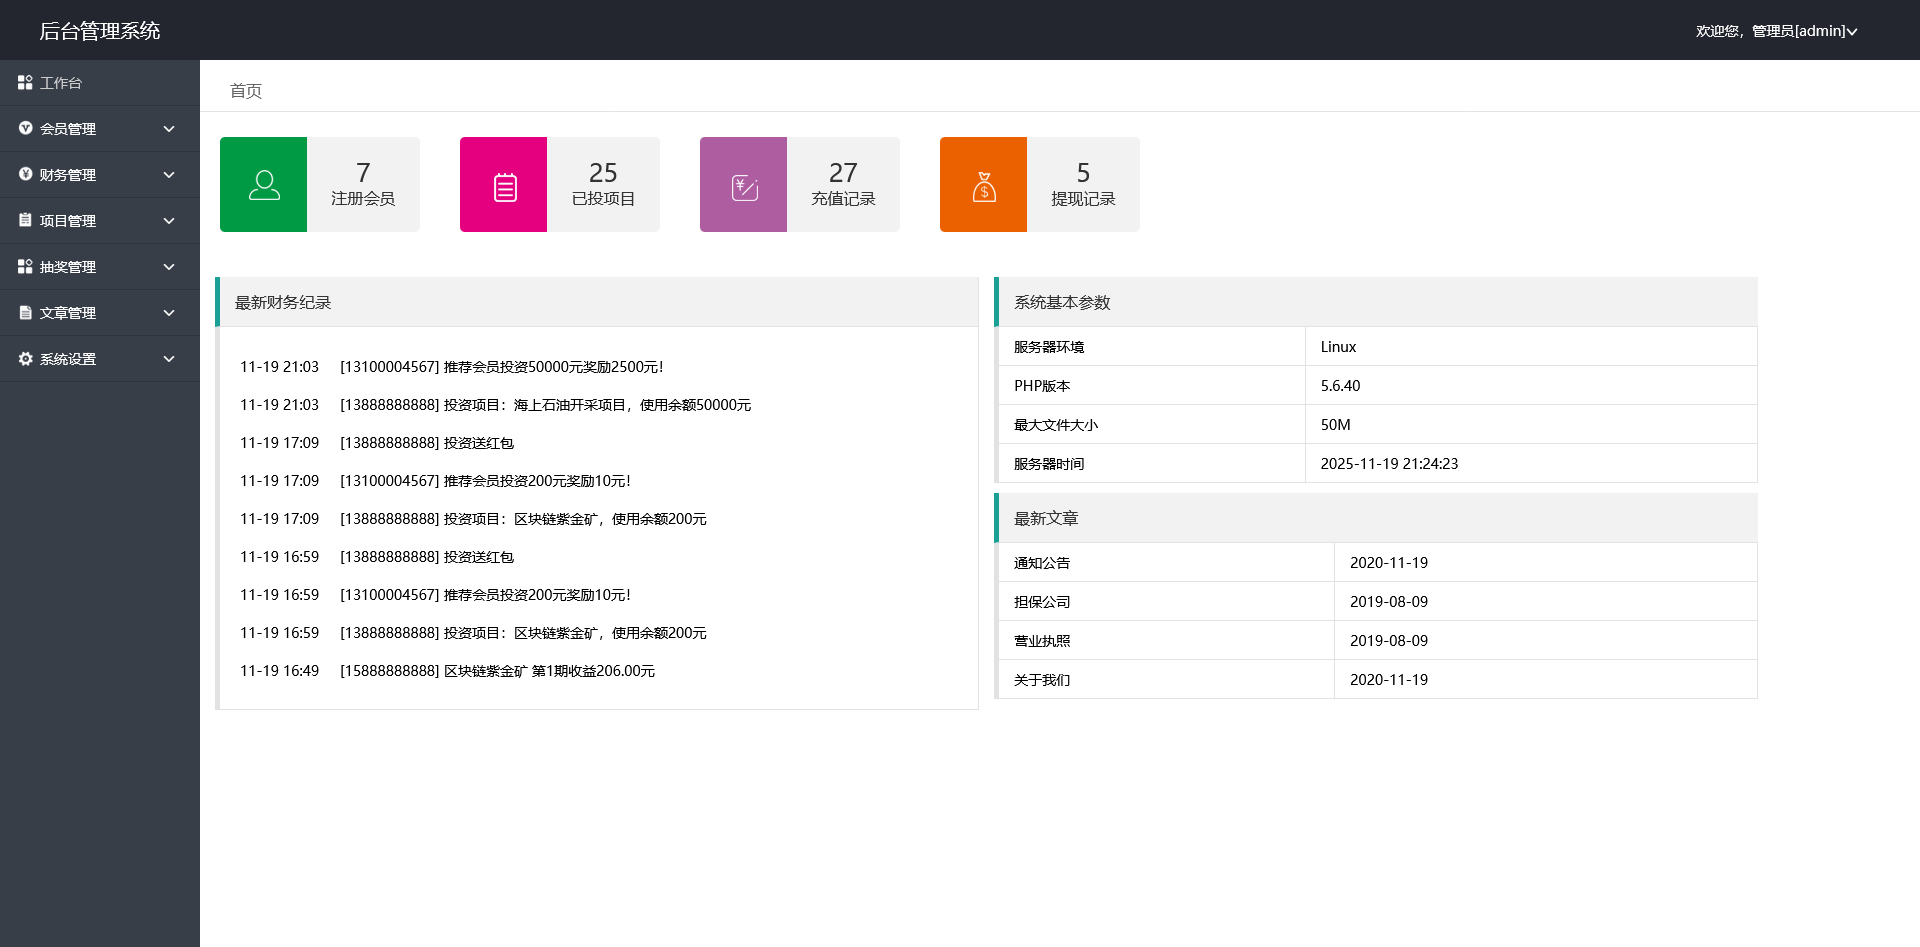Select the 首页 tab
Screen dimensions: 1920x947
tap(246, 91)
